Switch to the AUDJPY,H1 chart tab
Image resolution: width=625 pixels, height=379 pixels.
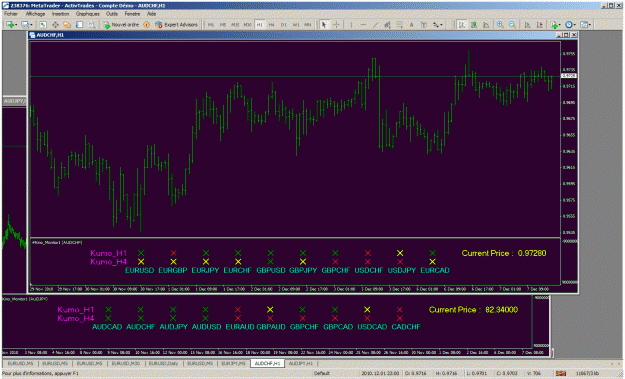301,363
